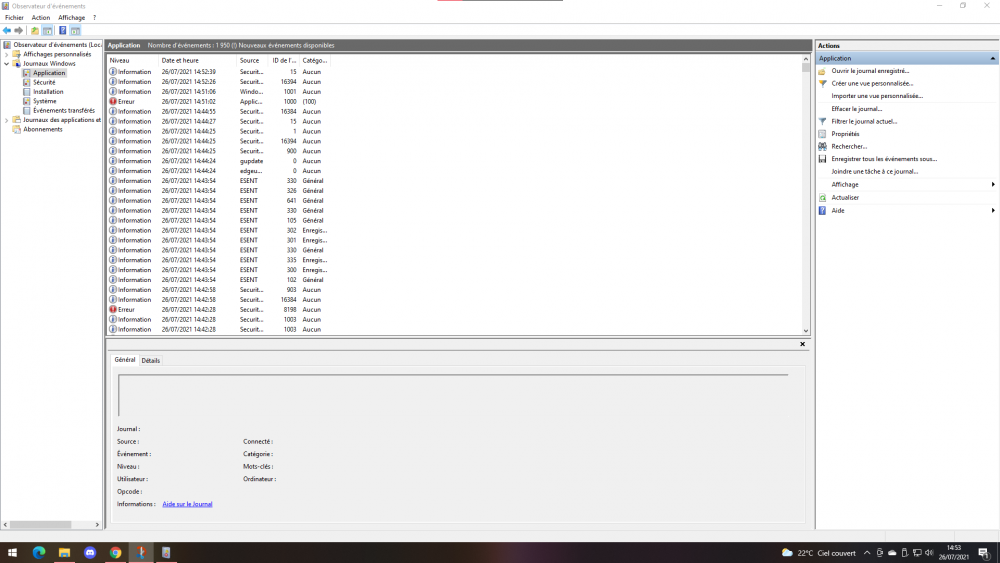Click the Filtrer le journal actuel funnel icon

823,121
